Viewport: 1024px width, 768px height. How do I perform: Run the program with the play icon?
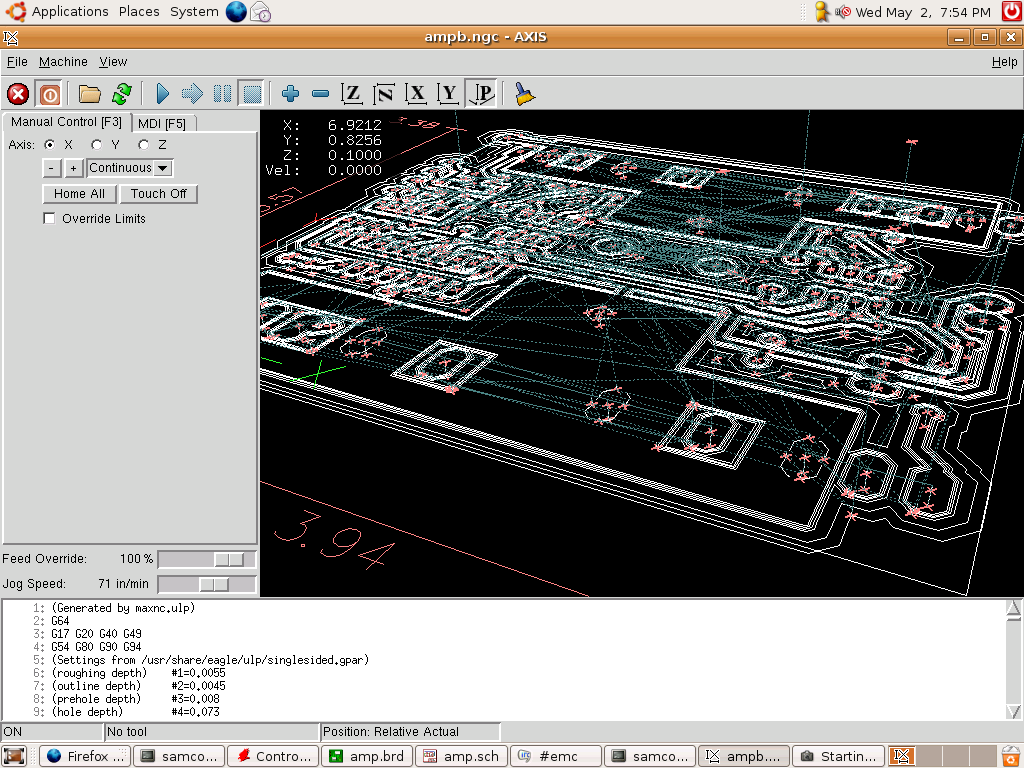(x=163, y=94)
